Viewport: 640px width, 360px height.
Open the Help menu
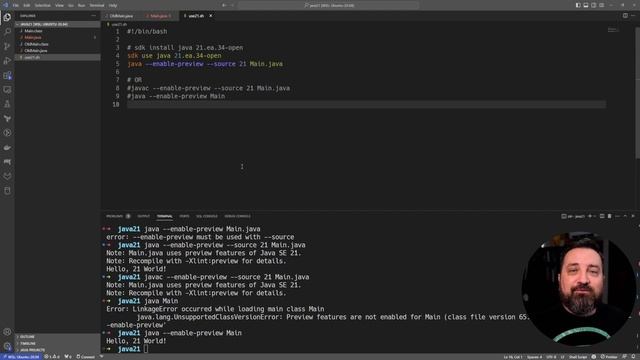click(x=113, y=5)
